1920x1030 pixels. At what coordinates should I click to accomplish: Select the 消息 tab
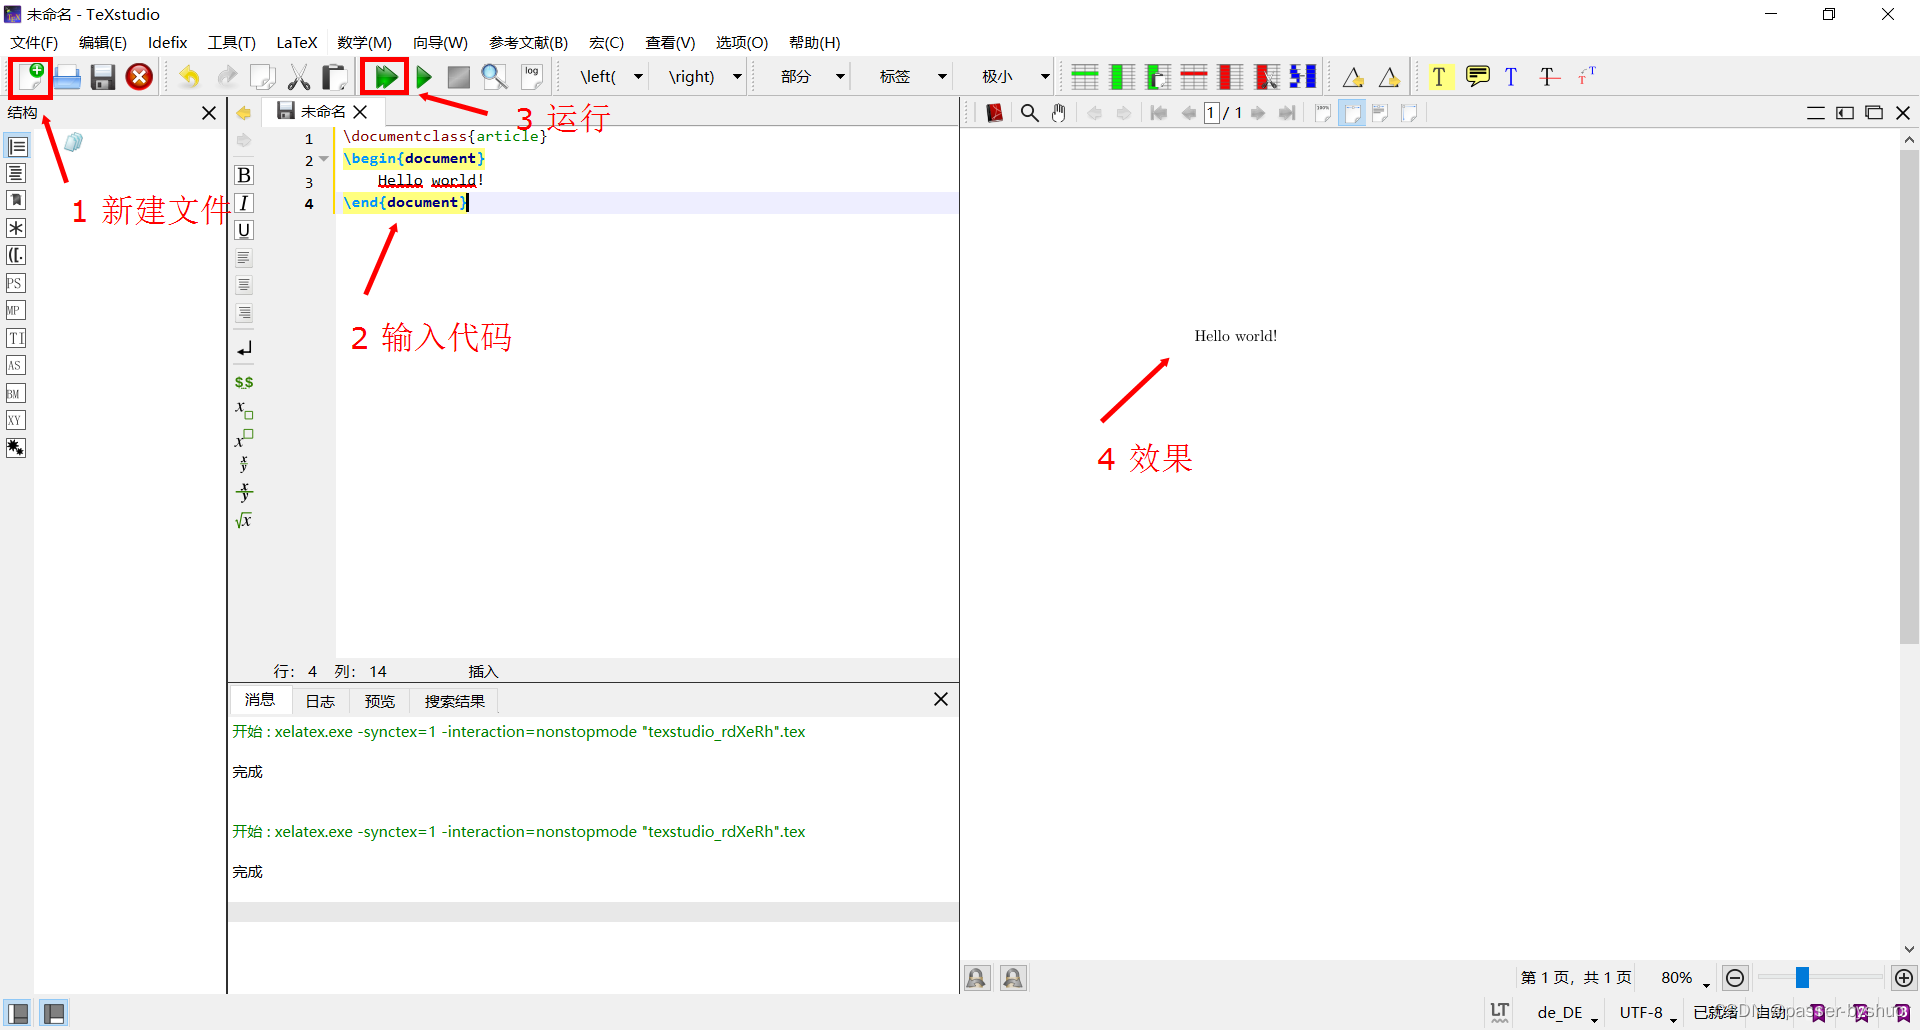coord(260,700)
